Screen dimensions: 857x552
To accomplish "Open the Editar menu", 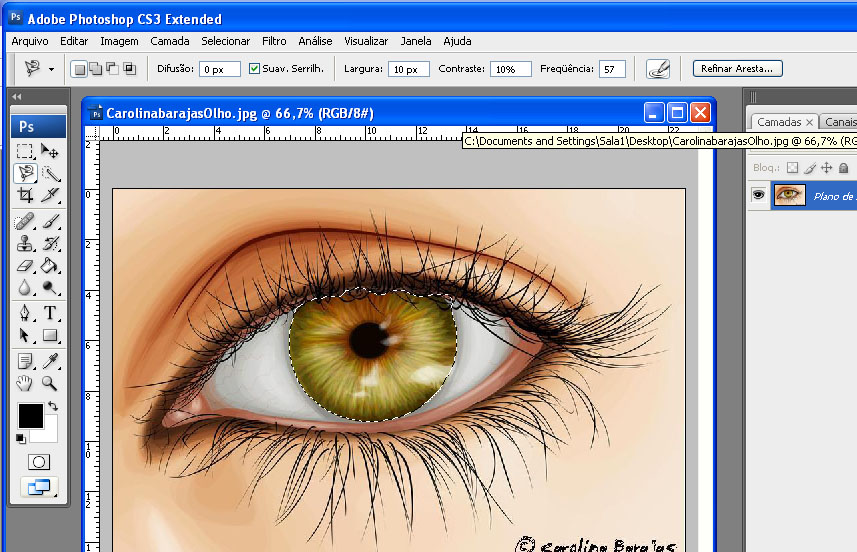I will [x=74, y=41].
